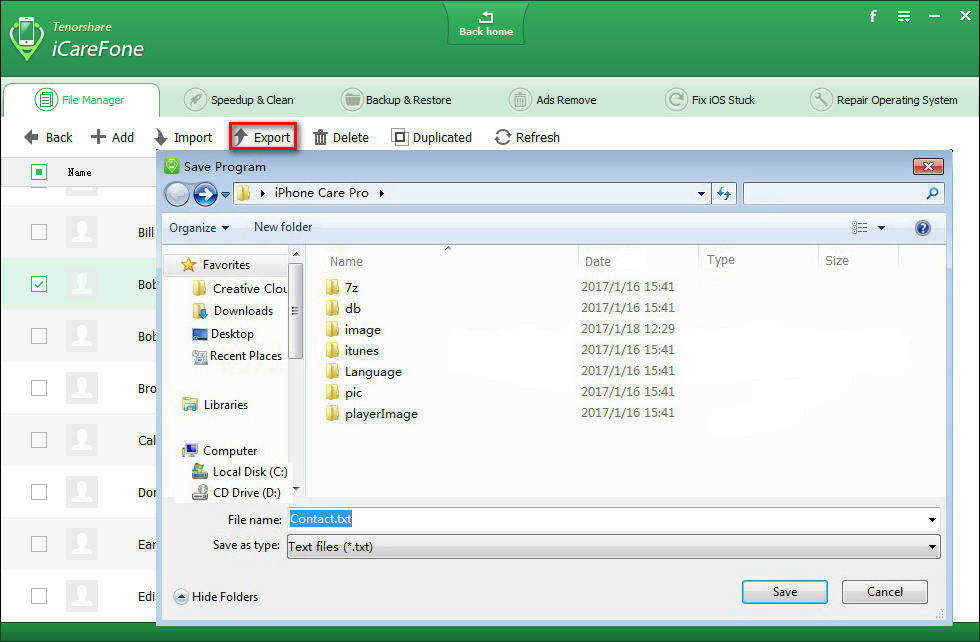Open Creative Cloud folder in Favorites
This screenshot has height=642, width=980.
pyautogui.click(x=239, y=288)
